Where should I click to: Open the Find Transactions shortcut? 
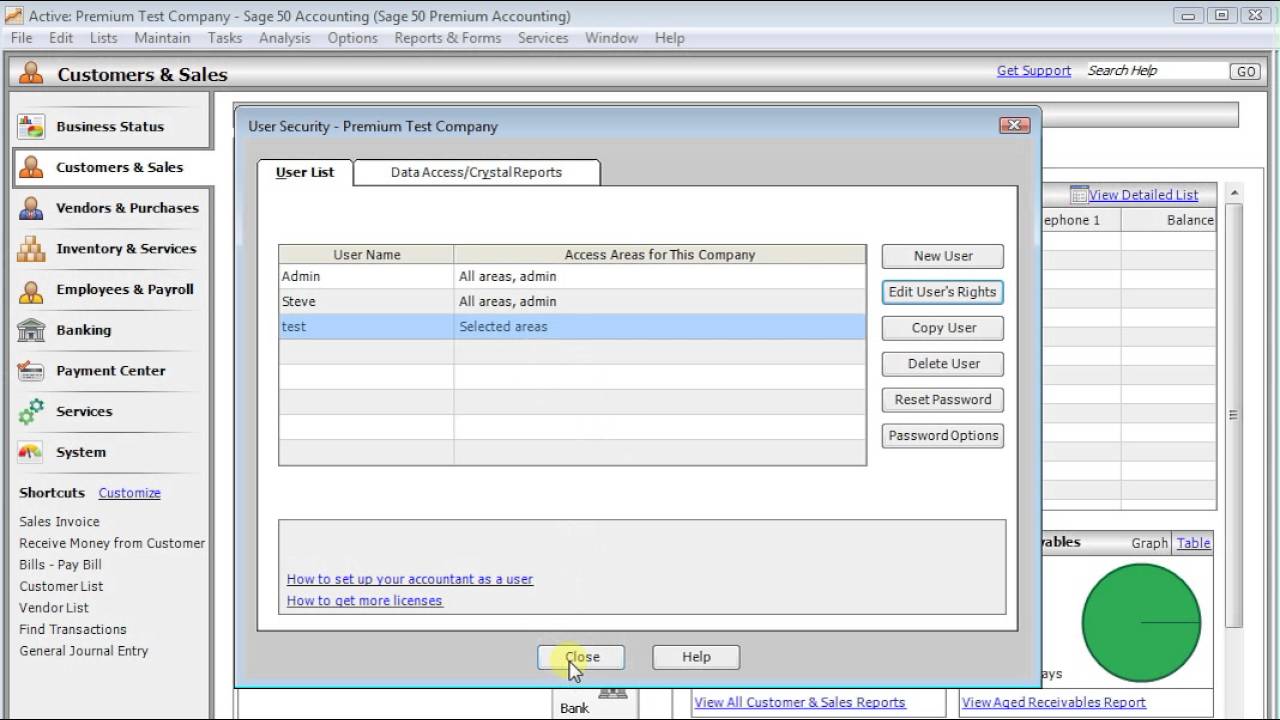point(73,629)
